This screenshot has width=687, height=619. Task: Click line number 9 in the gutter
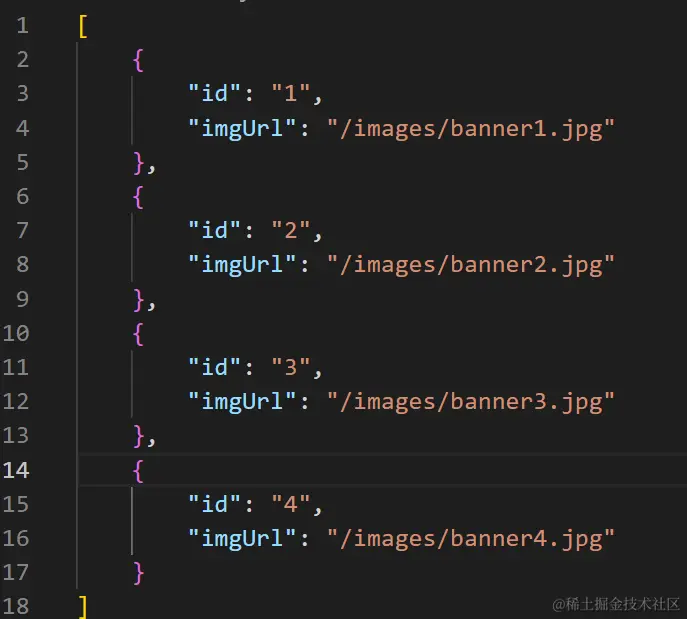pos(23,299)
